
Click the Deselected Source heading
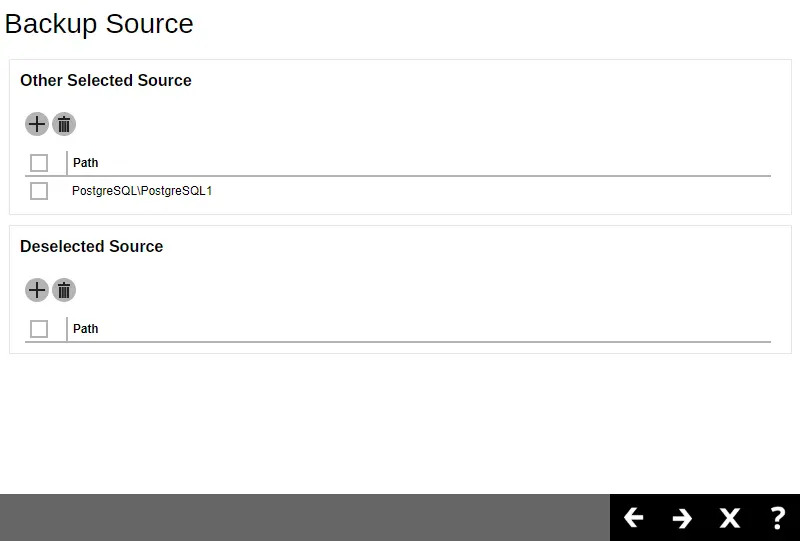click(x=92, y=247)
